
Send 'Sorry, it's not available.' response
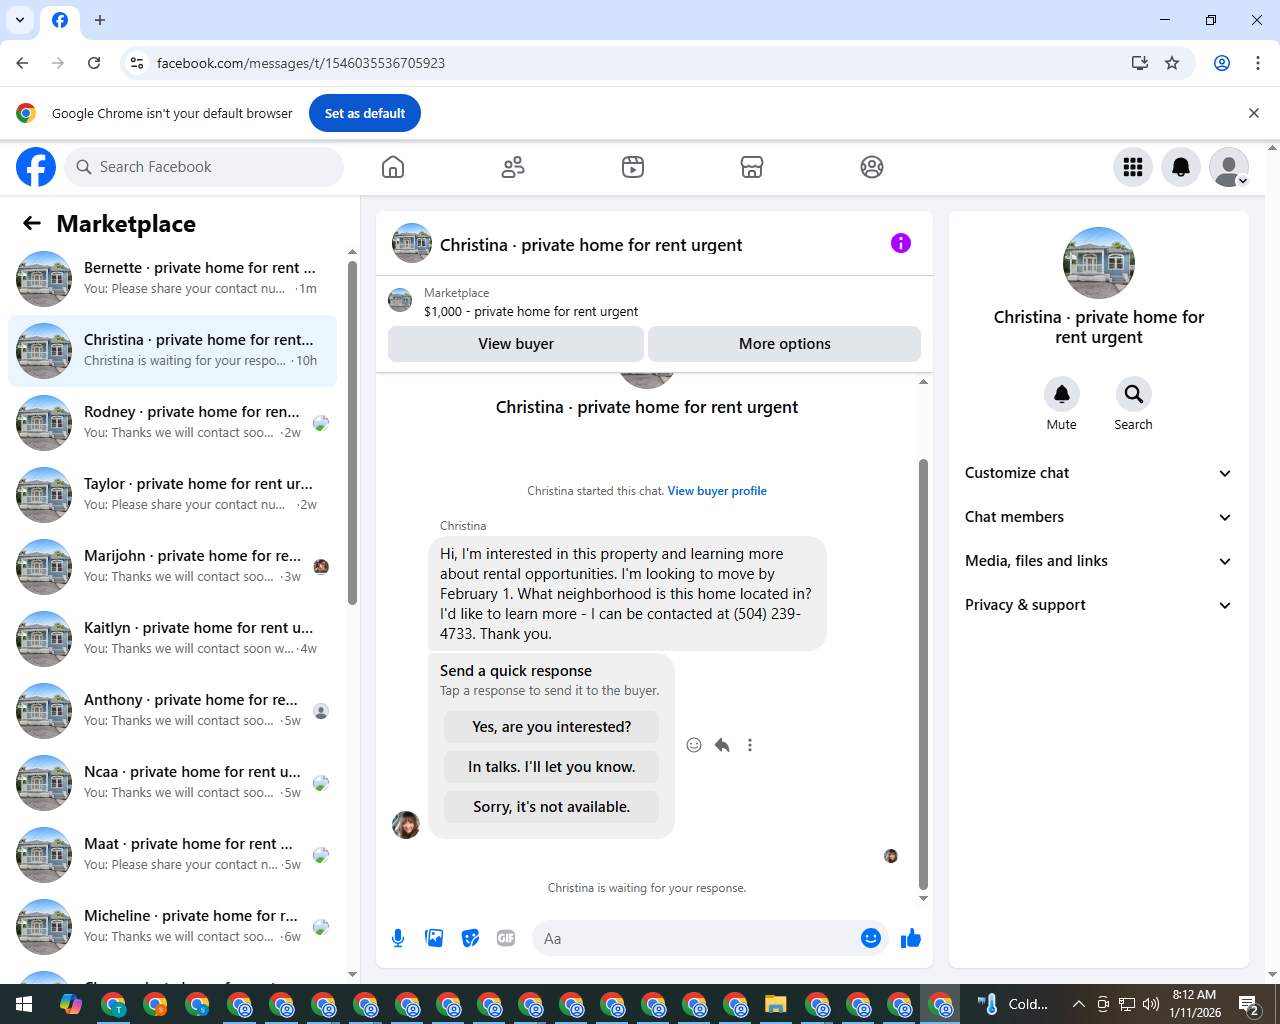(x=552, y=807)
